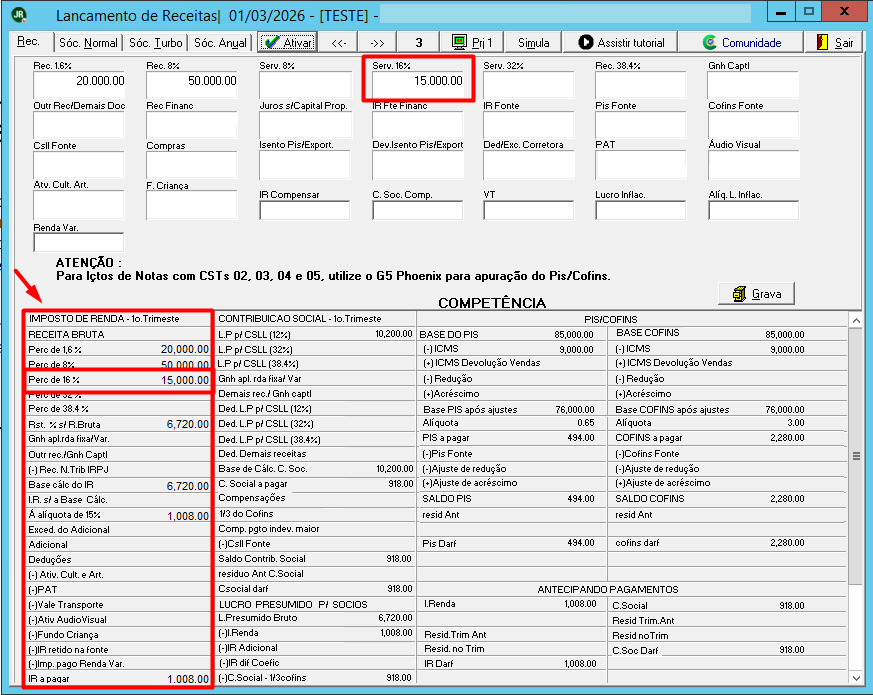Click the period number 3 button
The image size is (873, 695).
tap(419, 43)
